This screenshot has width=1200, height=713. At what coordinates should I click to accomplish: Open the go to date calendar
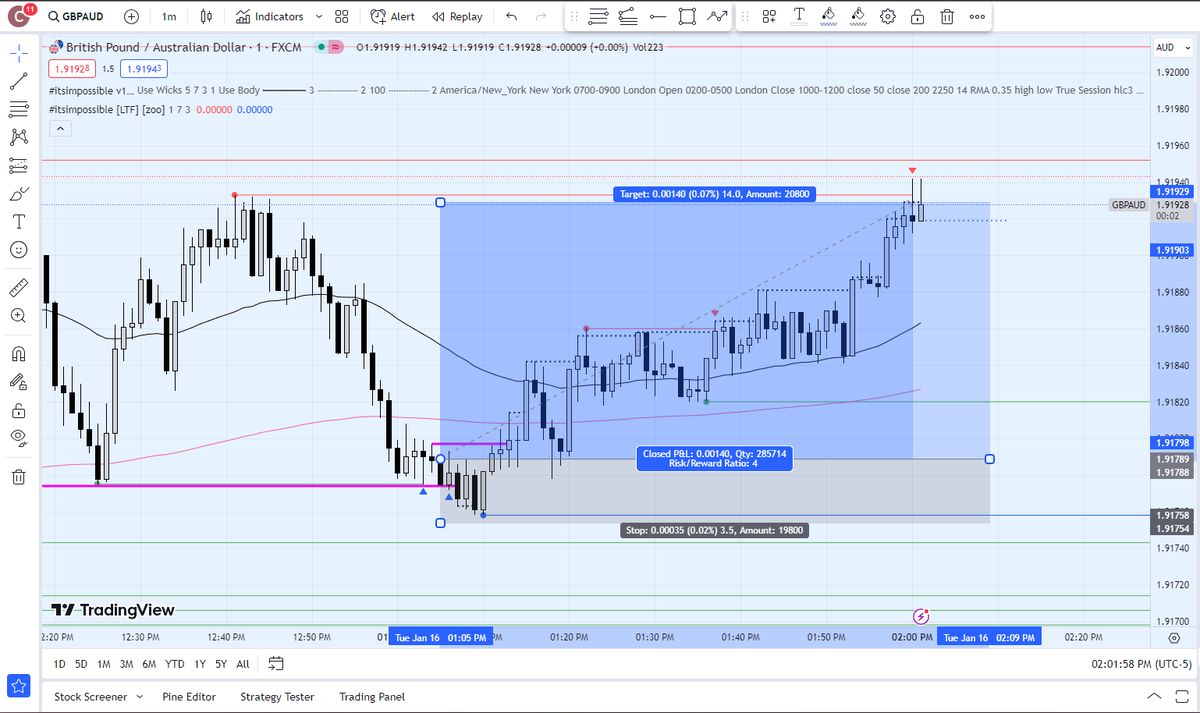(x=277, y=663)
